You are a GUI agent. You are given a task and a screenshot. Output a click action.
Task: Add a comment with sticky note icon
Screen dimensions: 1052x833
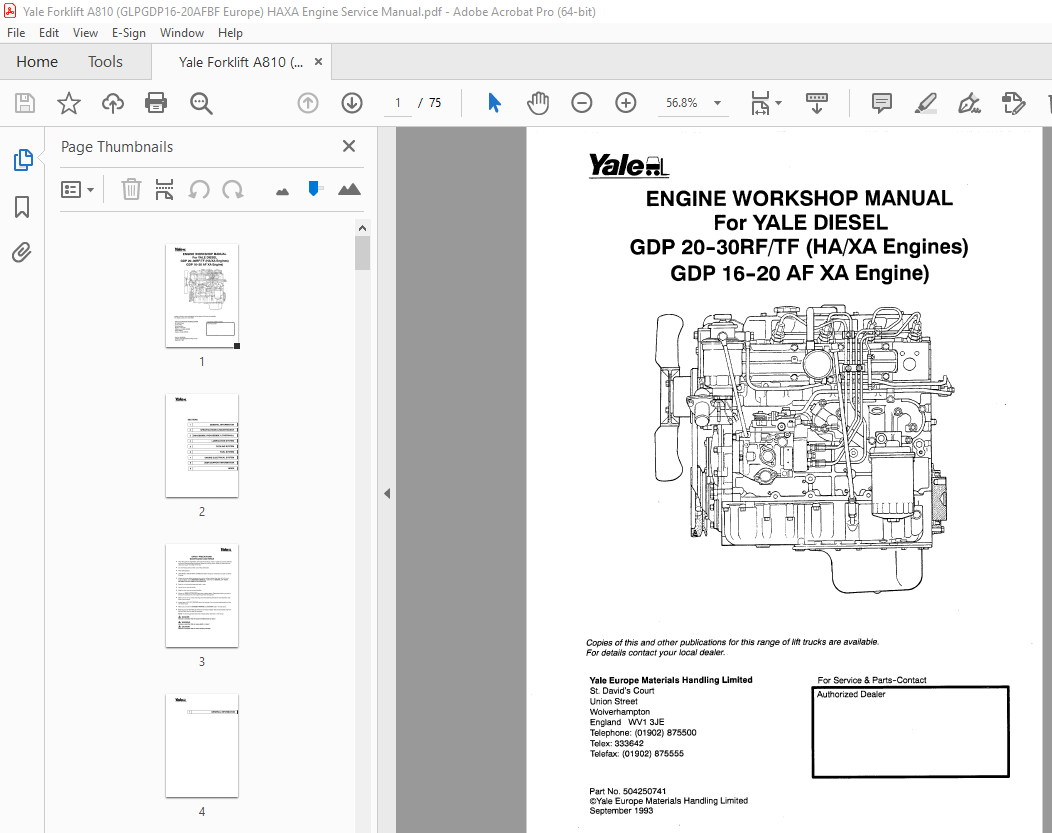[x=882, y=103]
